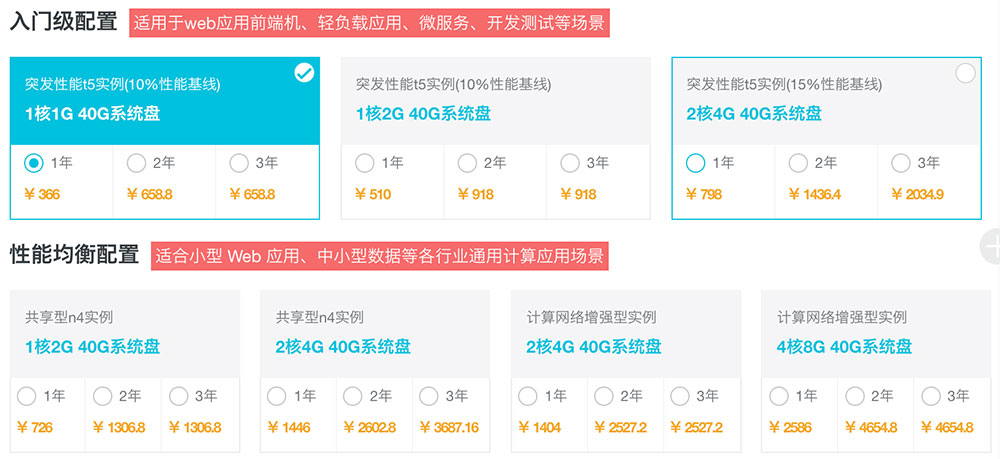The height and width of the screenshot is (459, 1000).
Task: Select the 3年 plan for 4核8G instance
Action: (931, 397)
